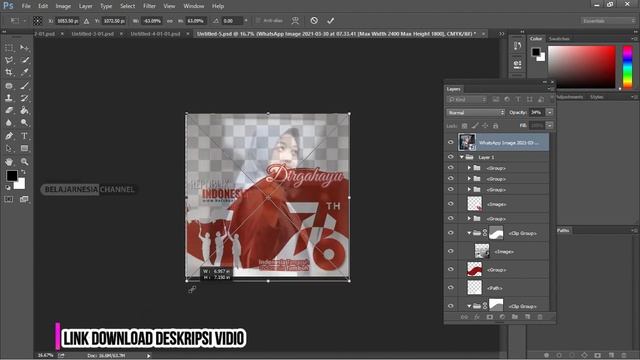
Task: Open the Filter menu
Action: pos(149,6)
